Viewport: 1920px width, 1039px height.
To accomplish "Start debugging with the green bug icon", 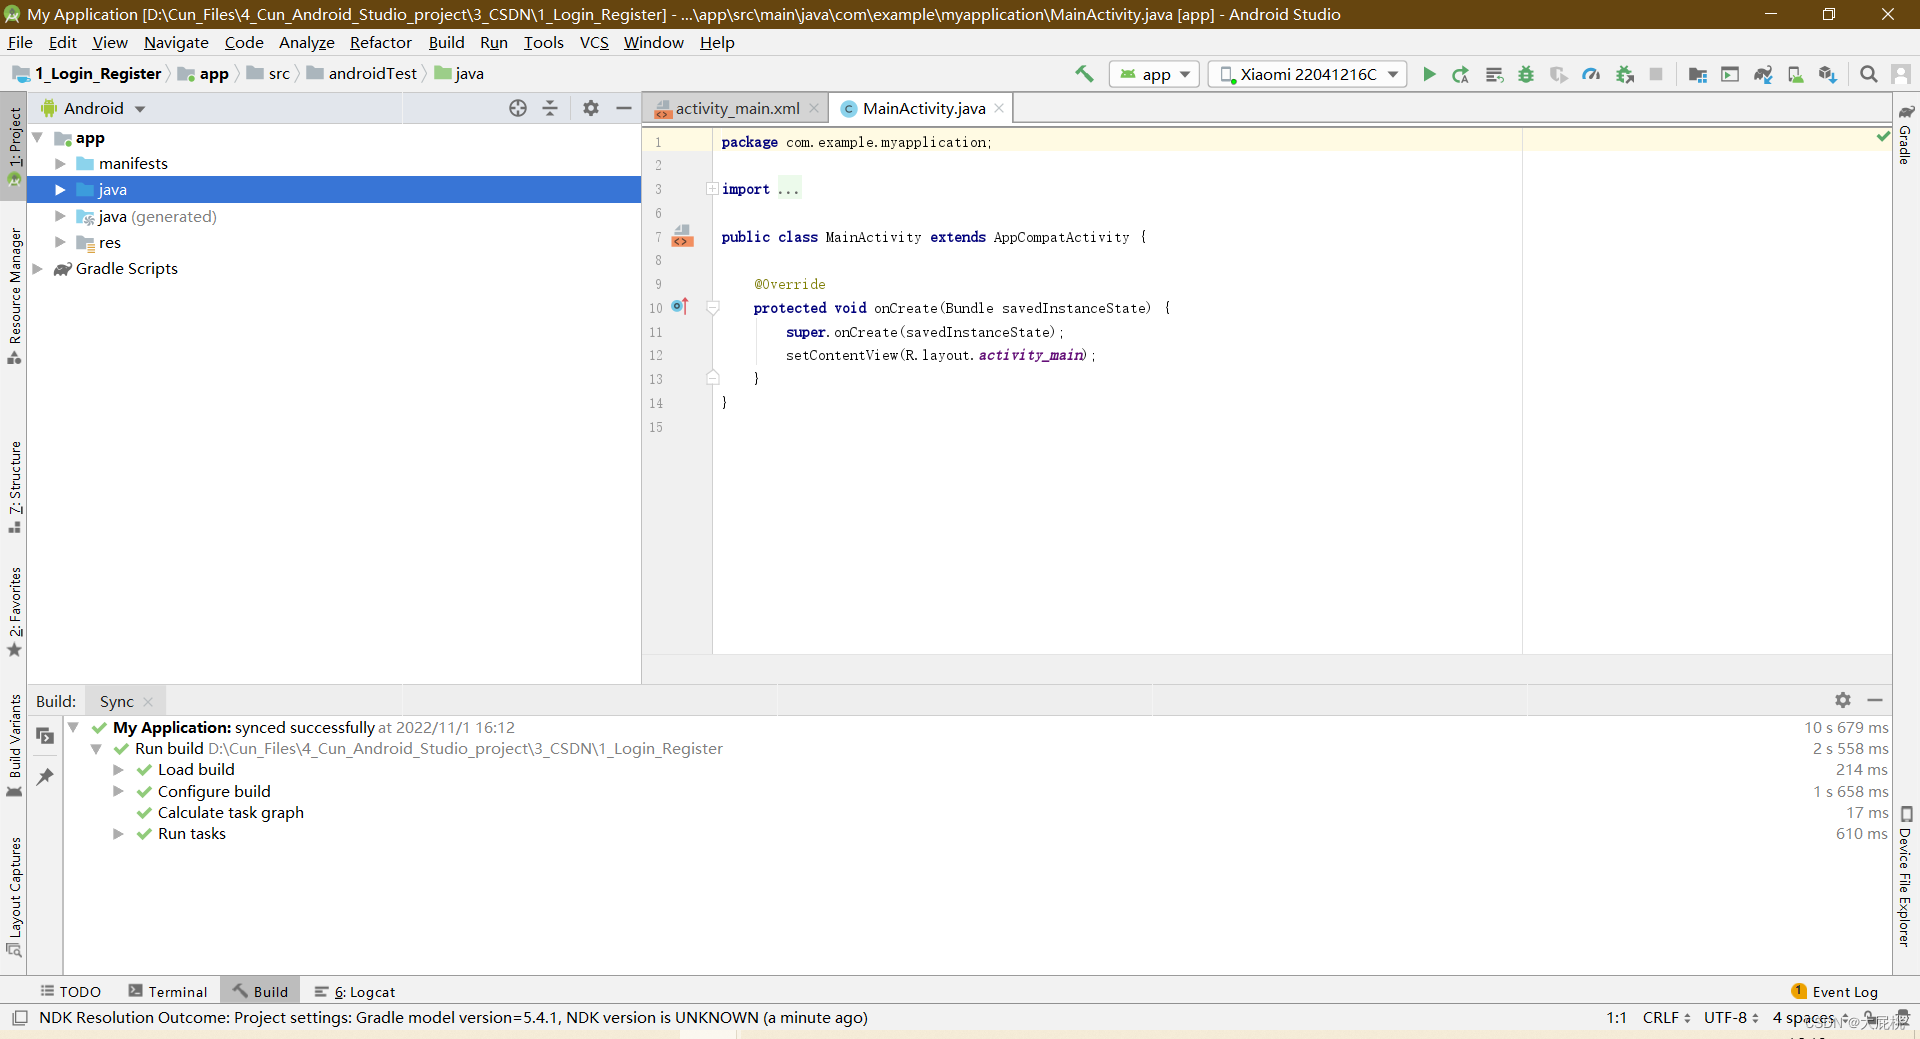I will [1526, 74].
